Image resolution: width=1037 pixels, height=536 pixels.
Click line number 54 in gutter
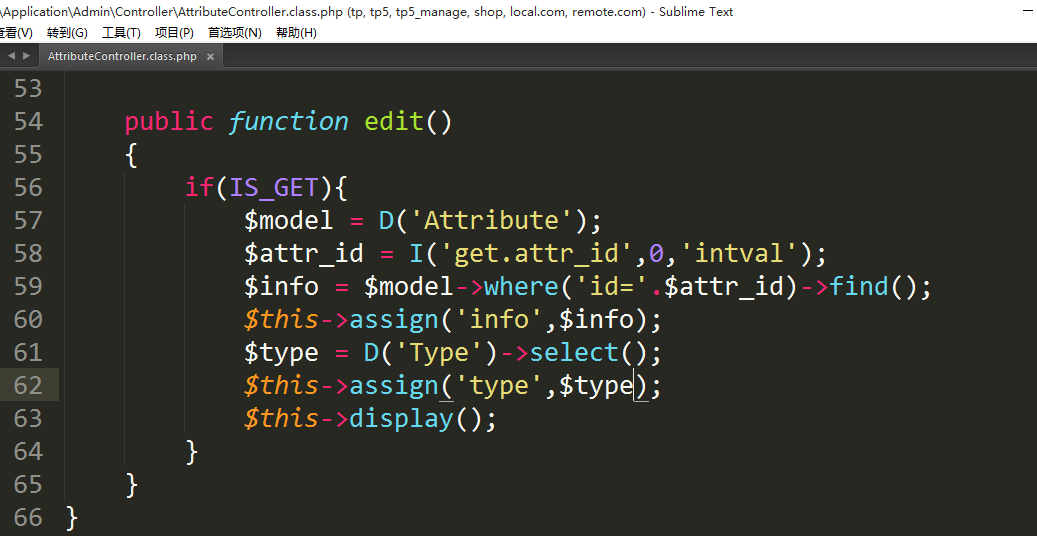[28, 122]
